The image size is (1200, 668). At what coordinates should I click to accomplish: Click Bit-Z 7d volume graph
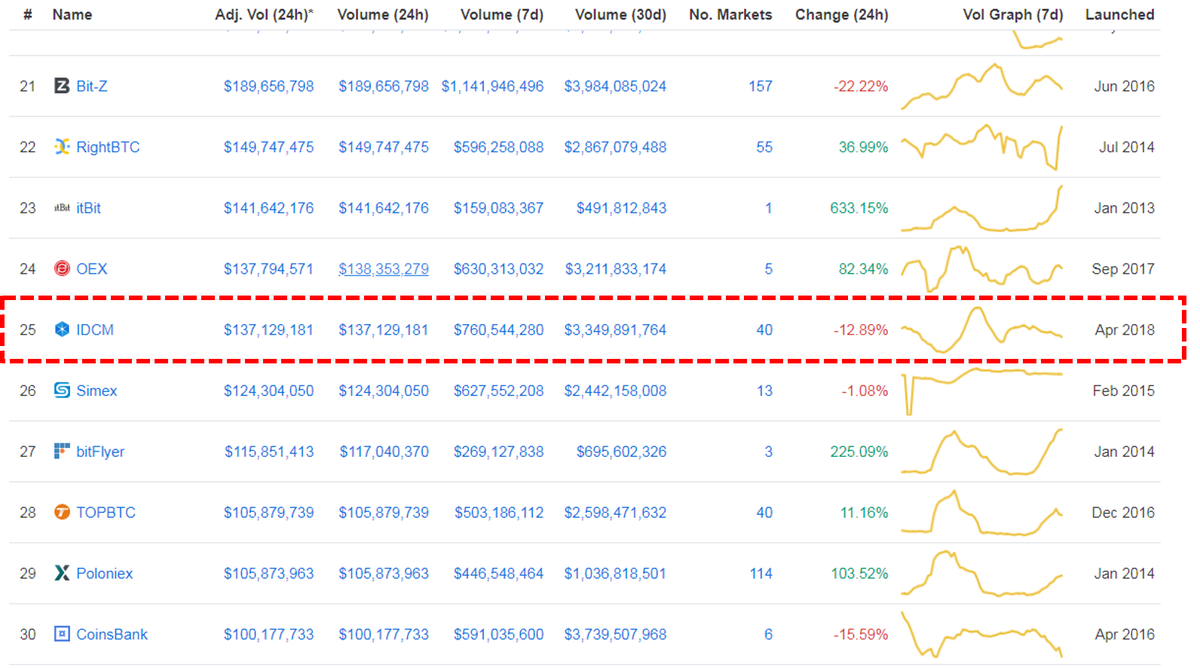point(982,86)
